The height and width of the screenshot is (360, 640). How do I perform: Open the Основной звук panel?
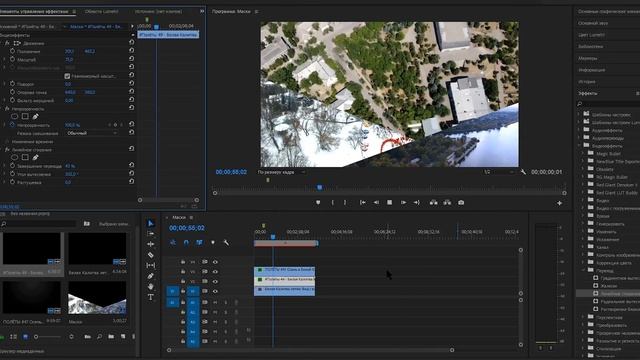pos(593,23)
